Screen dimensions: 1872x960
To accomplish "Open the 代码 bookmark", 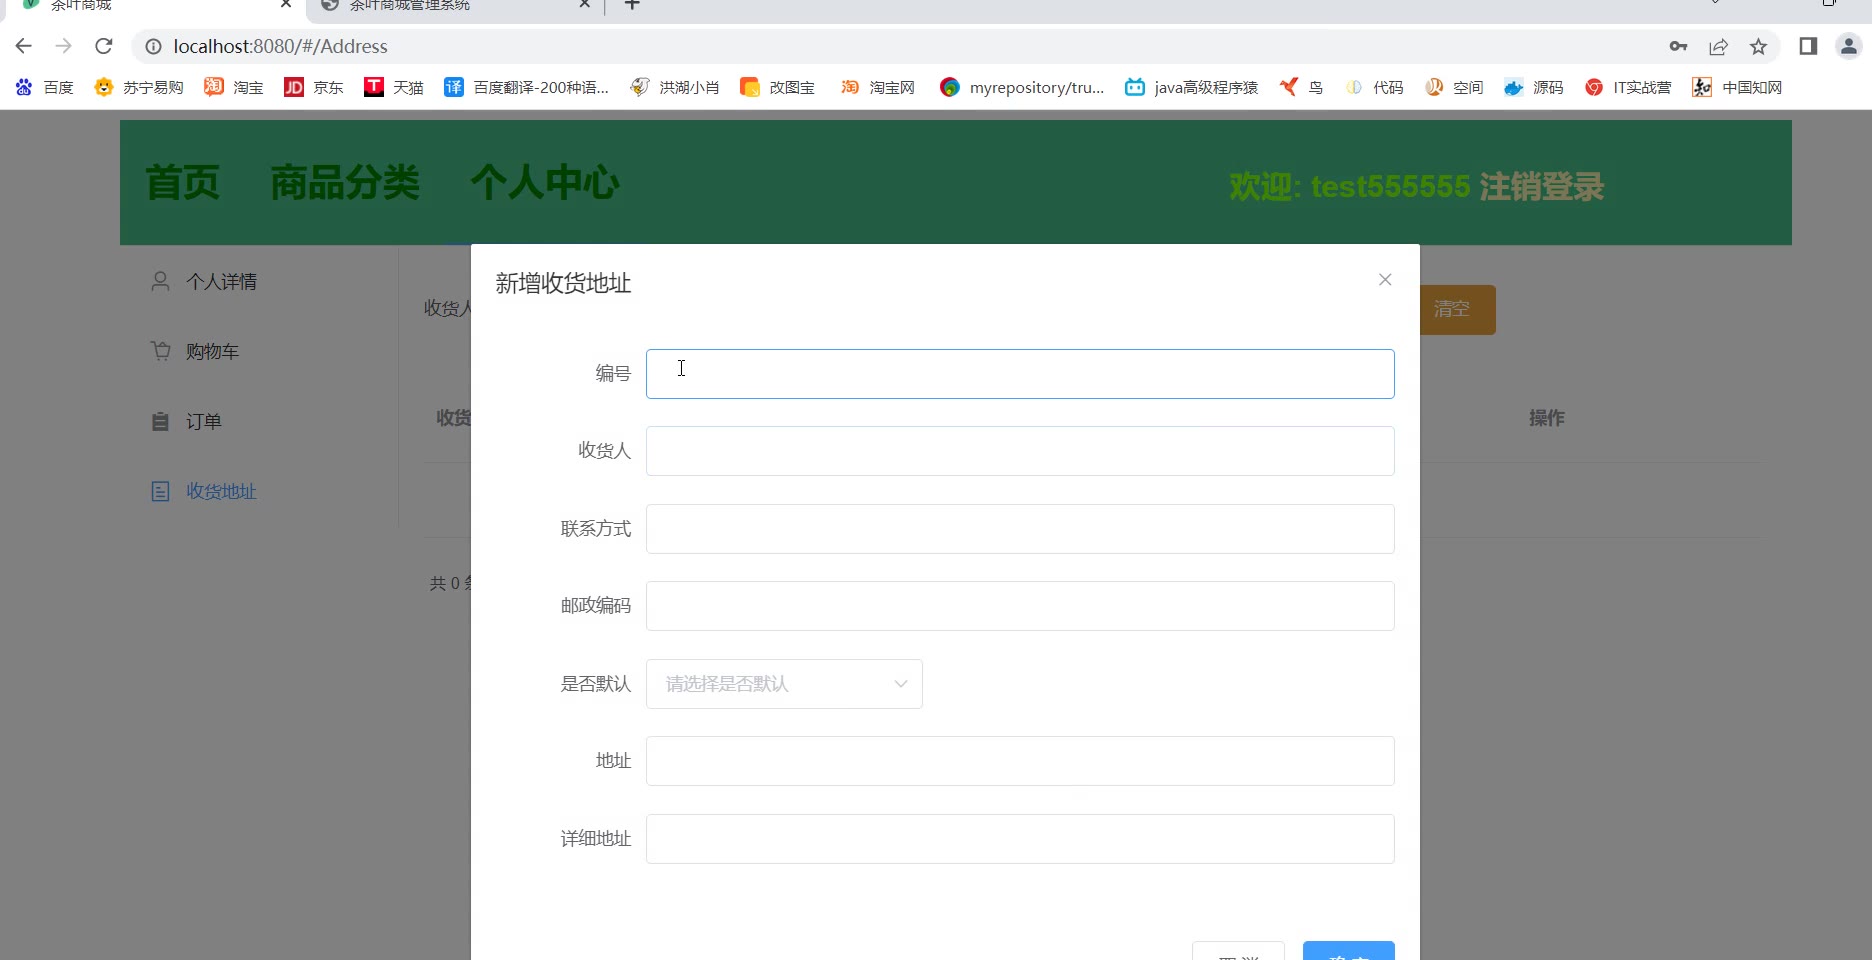I will click(1374, 88).
